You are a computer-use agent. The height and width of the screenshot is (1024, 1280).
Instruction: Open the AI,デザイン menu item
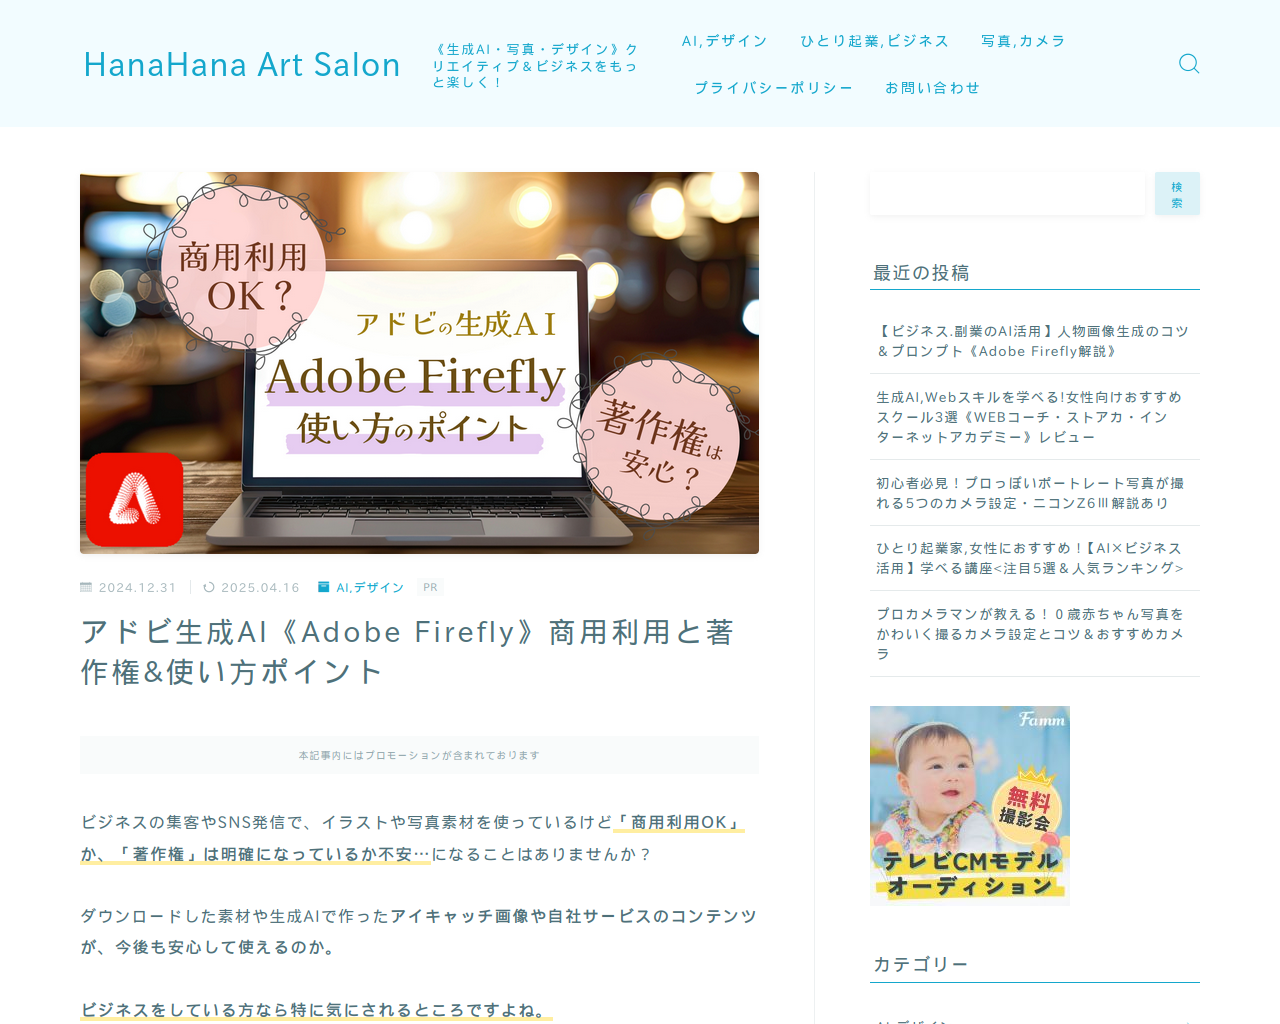coord(725,41)
